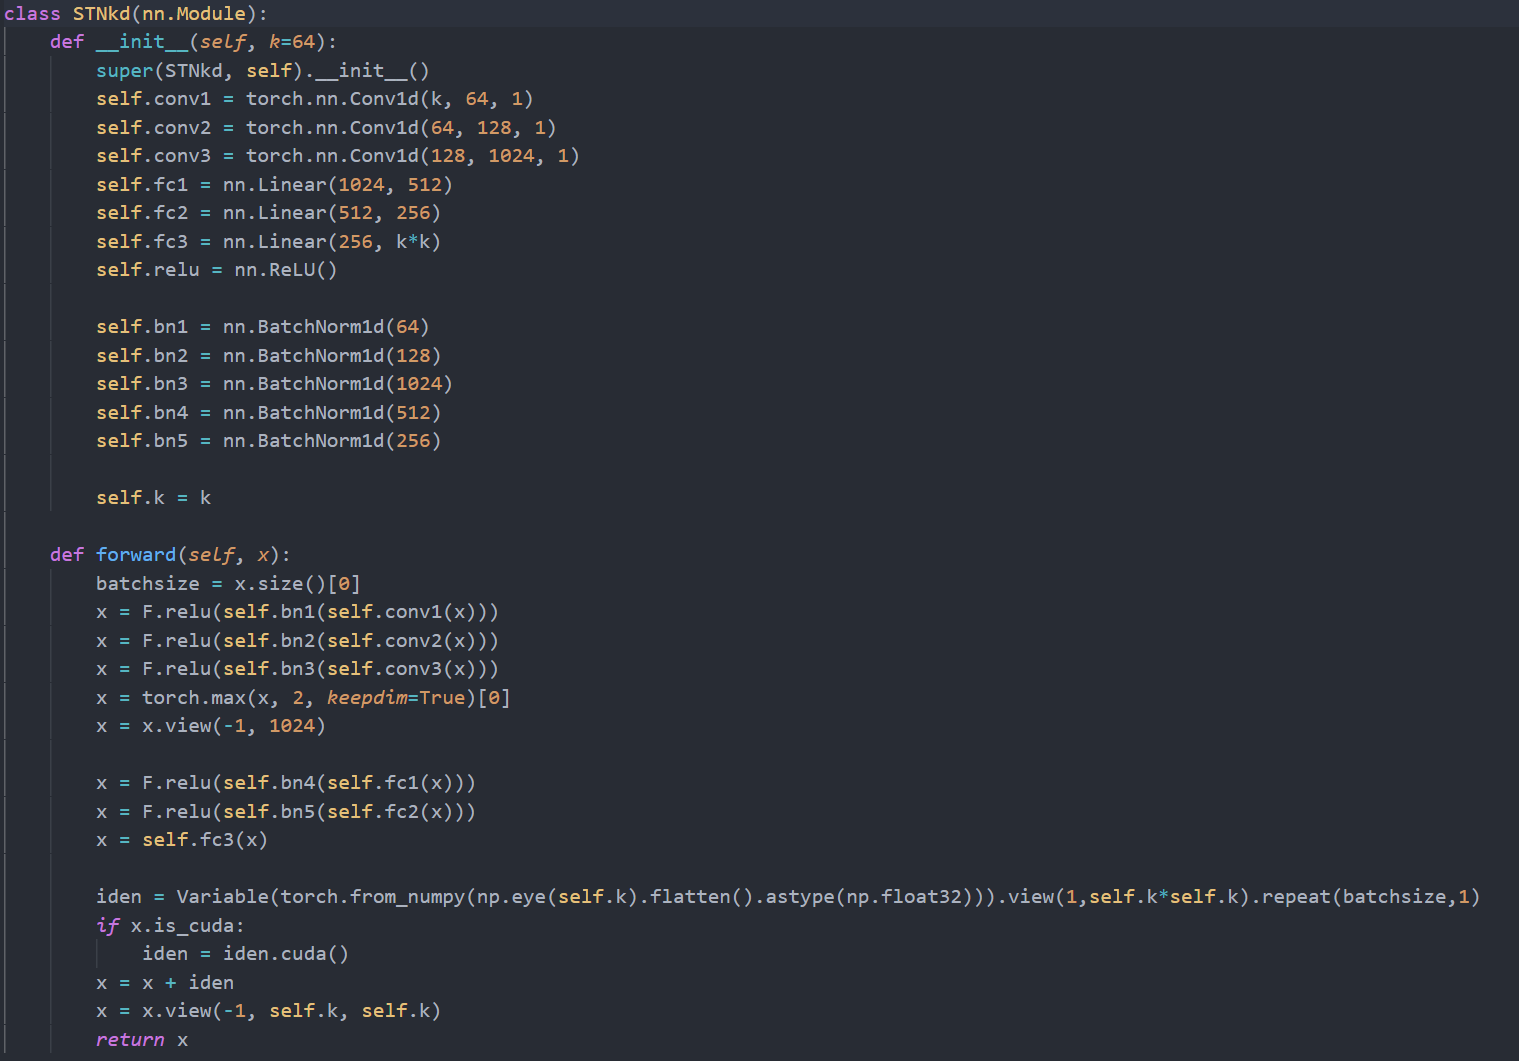Click the self.k = k statement
Image resolution: width=1519 pixels, height=1061 pixels.
point(151,497)
